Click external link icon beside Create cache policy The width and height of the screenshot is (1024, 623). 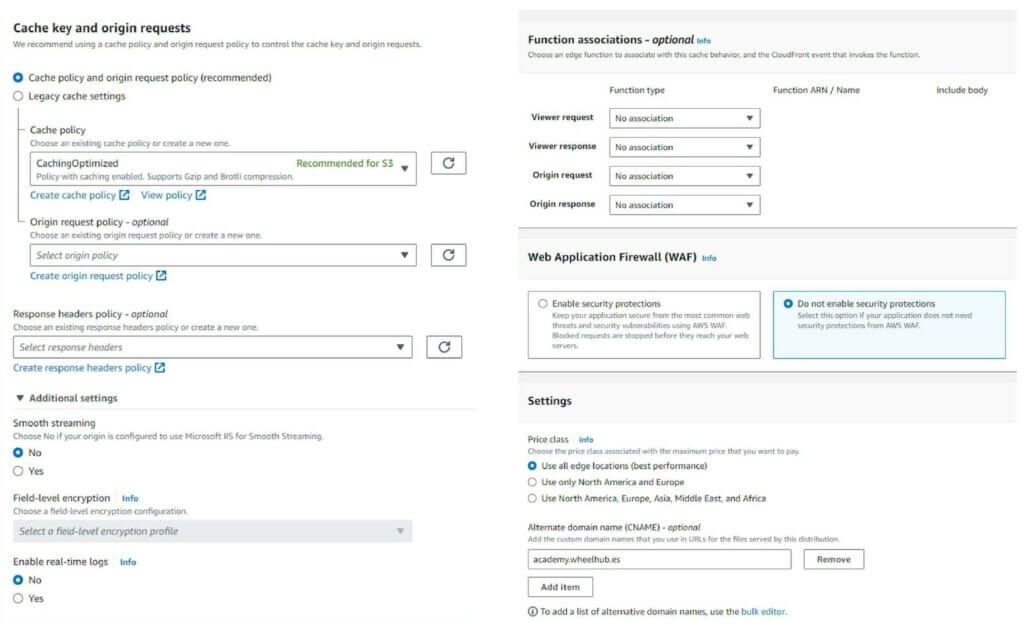tap(125, 195)
